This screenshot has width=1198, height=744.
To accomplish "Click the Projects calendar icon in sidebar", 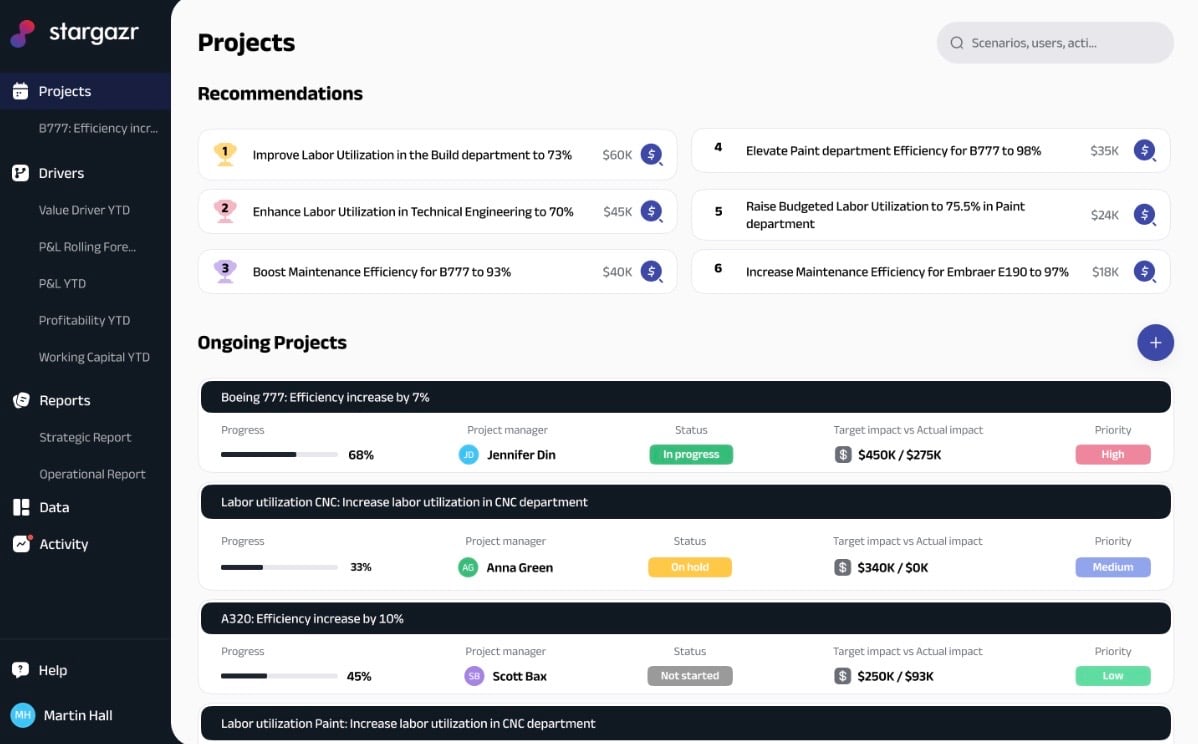I will (x=20, y=91).
